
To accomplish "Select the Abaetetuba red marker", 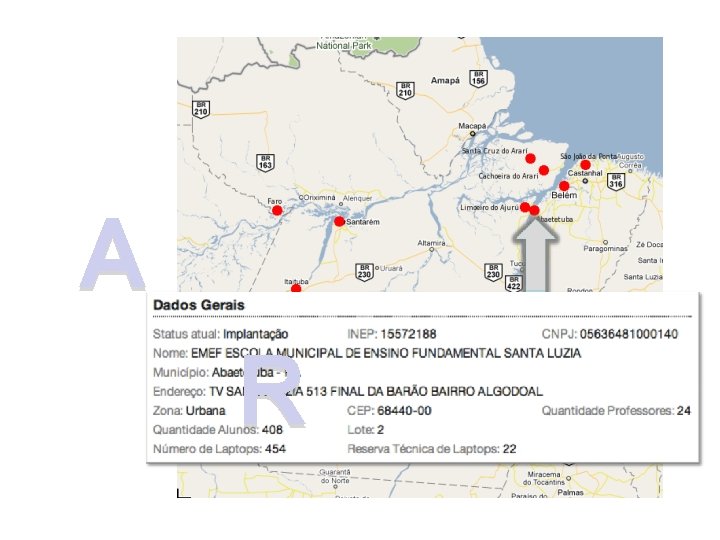I will click(534, 210).
